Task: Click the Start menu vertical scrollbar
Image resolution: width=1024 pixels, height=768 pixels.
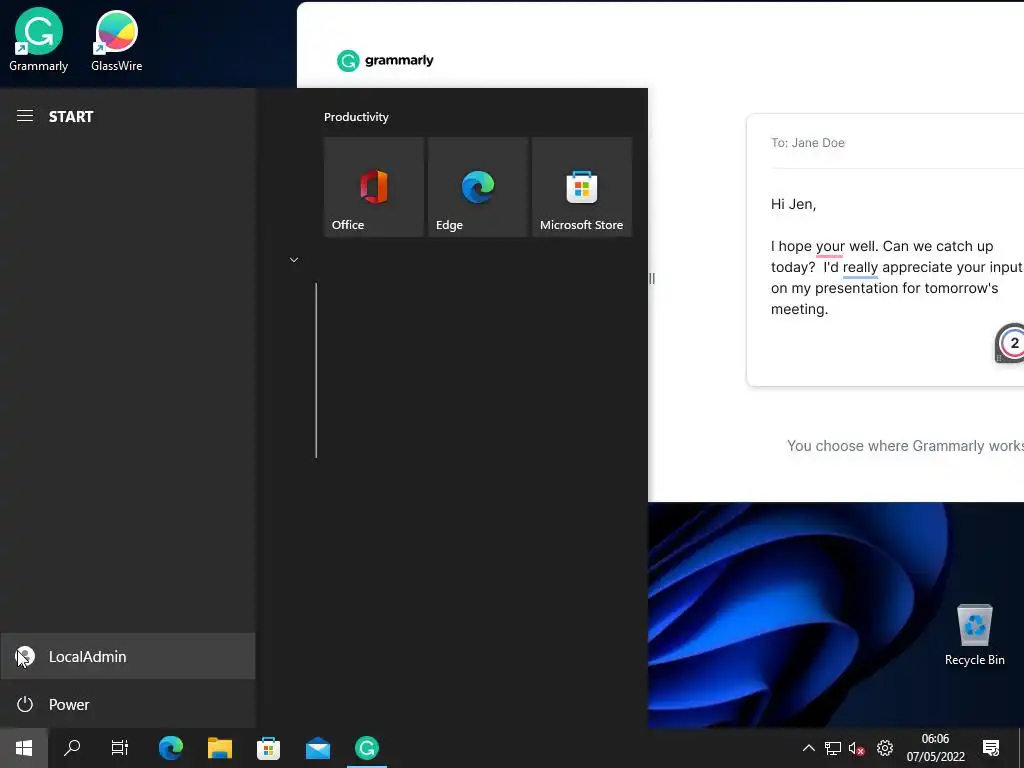Action: pyautogui.click(x=316, y=370)
